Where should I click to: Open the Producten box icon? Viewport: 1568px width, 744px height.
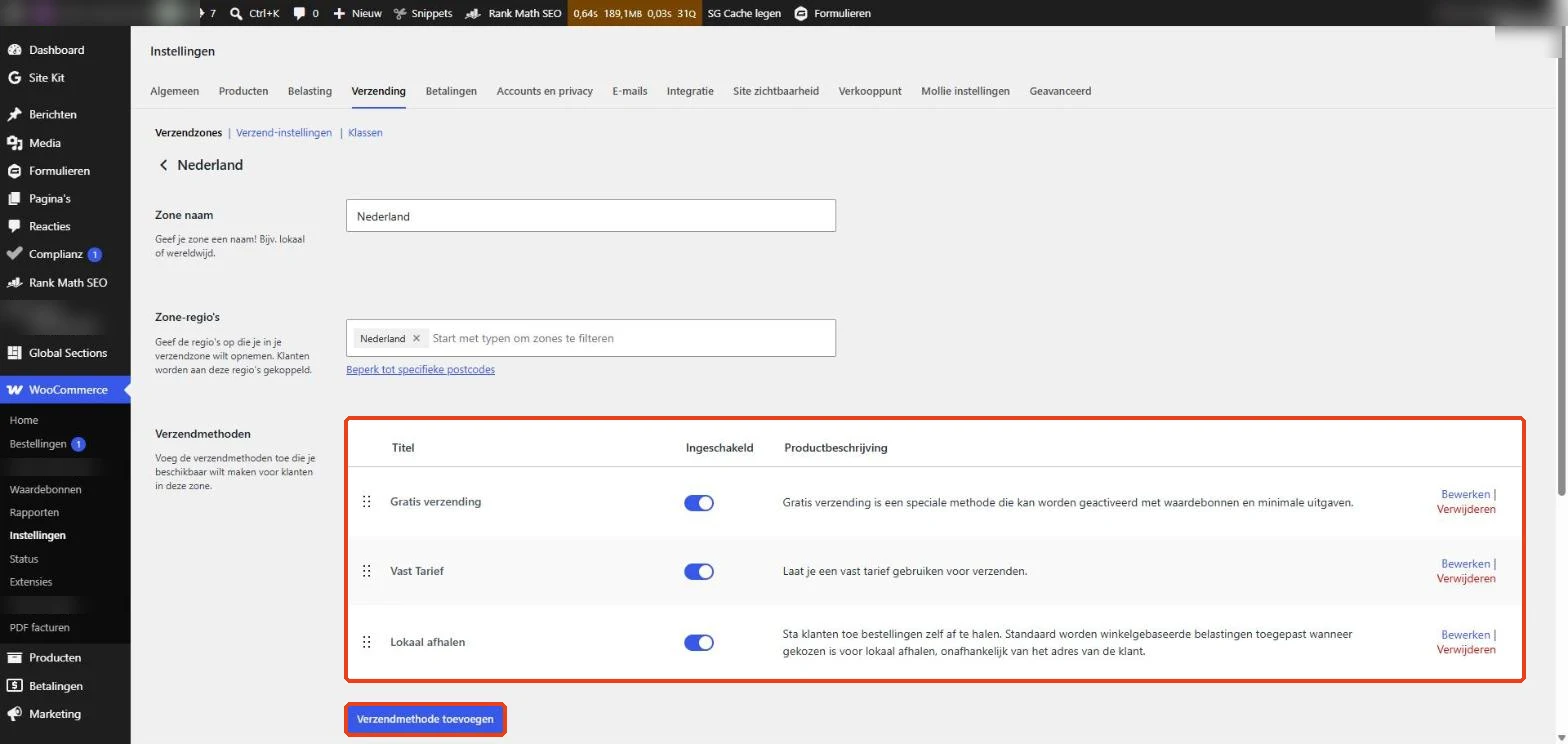pyautogui.click(x=14, y=658)
